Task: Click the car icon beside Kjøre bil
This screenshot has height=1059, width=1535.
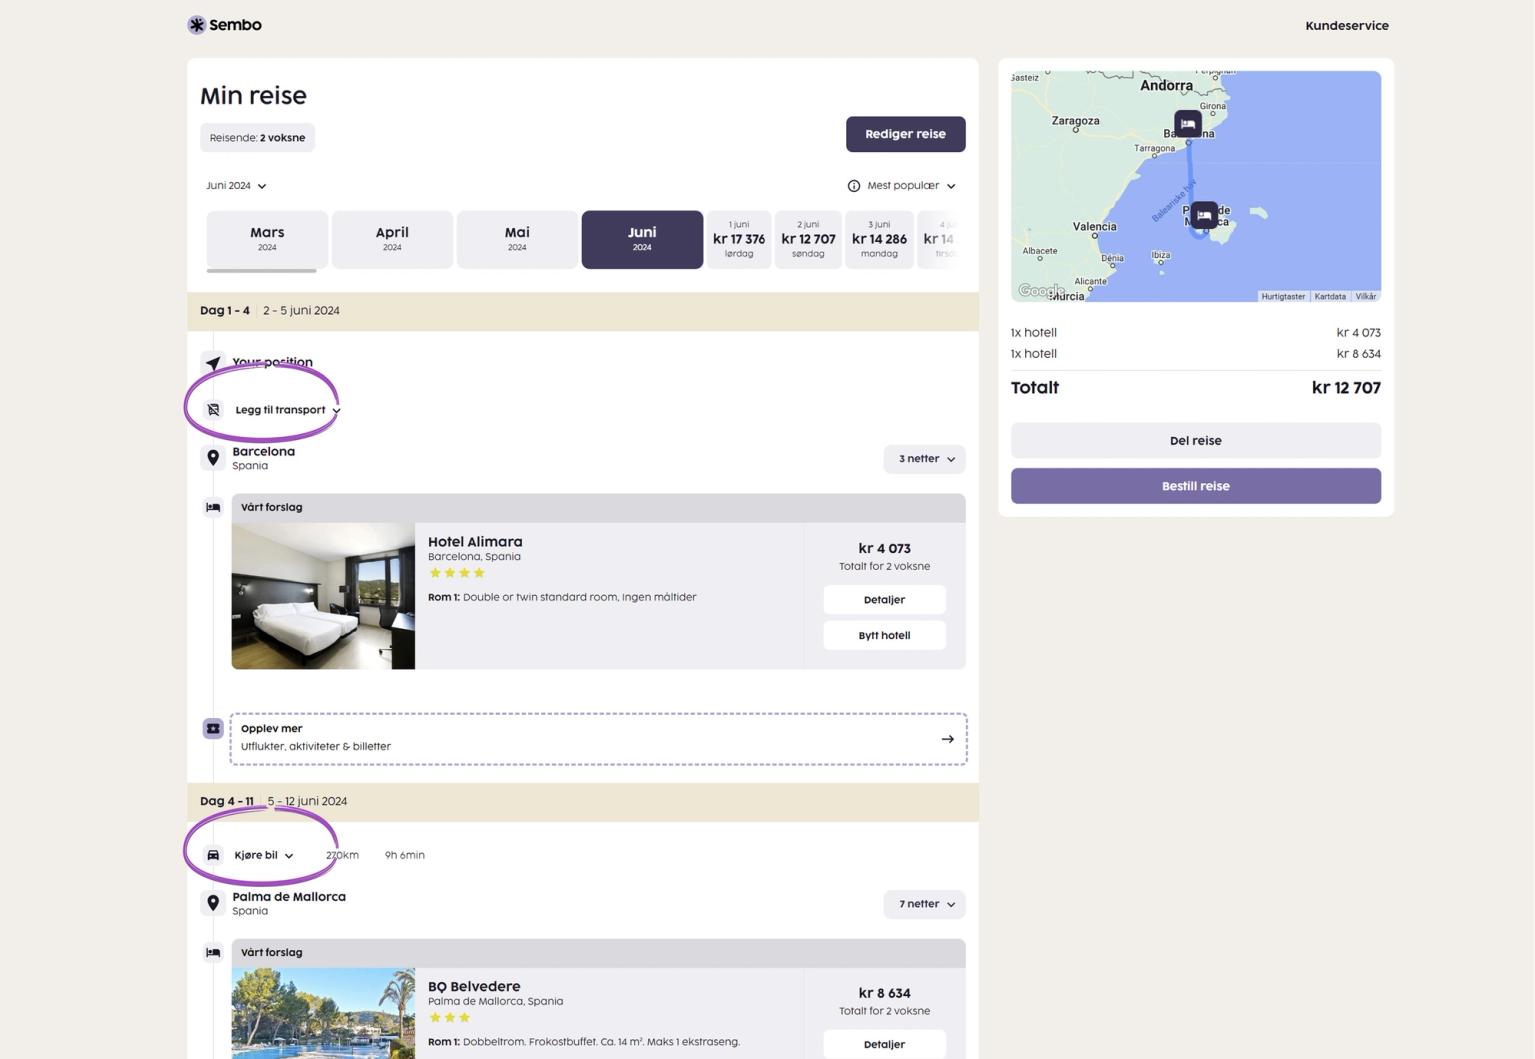Action: (x=213, y=856)
